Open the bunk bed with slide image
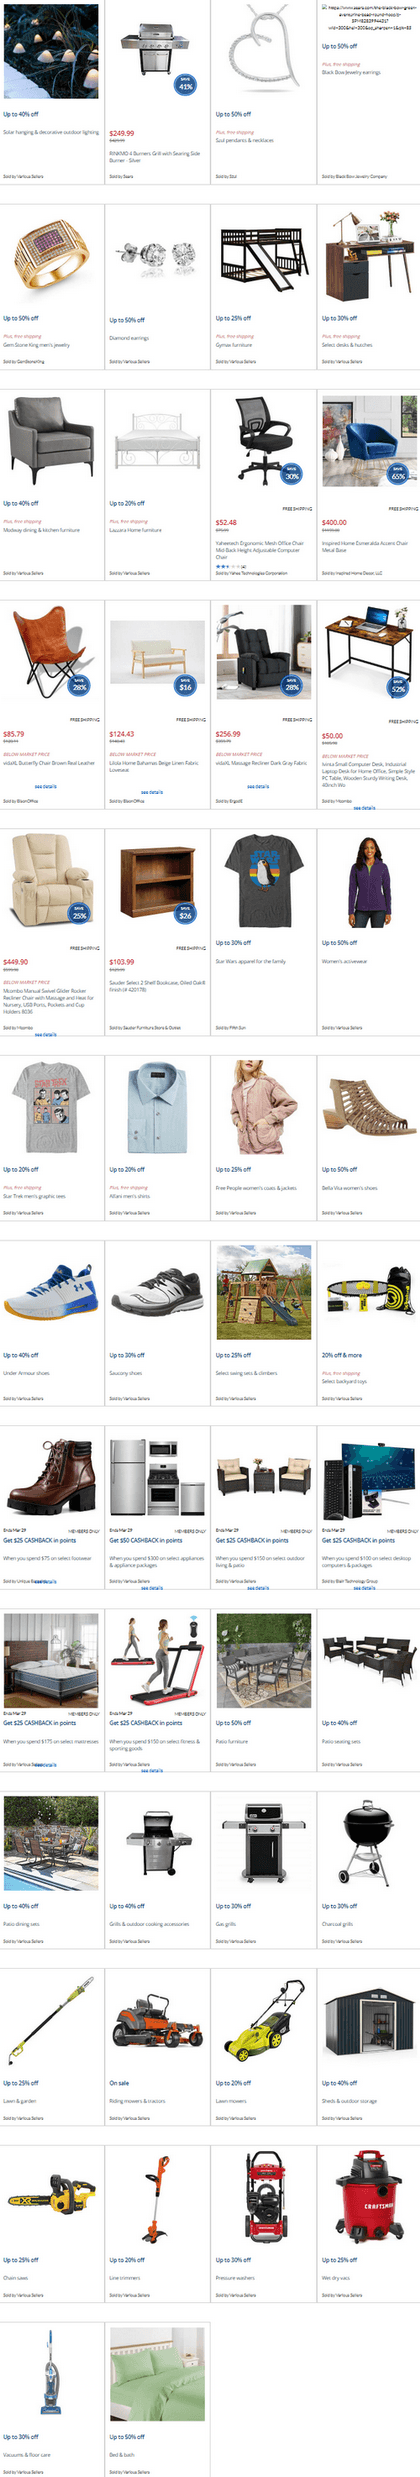Image resolution: width=420 pixels, height=2477 pixels. pyautogui.click(x=263, y=256)
